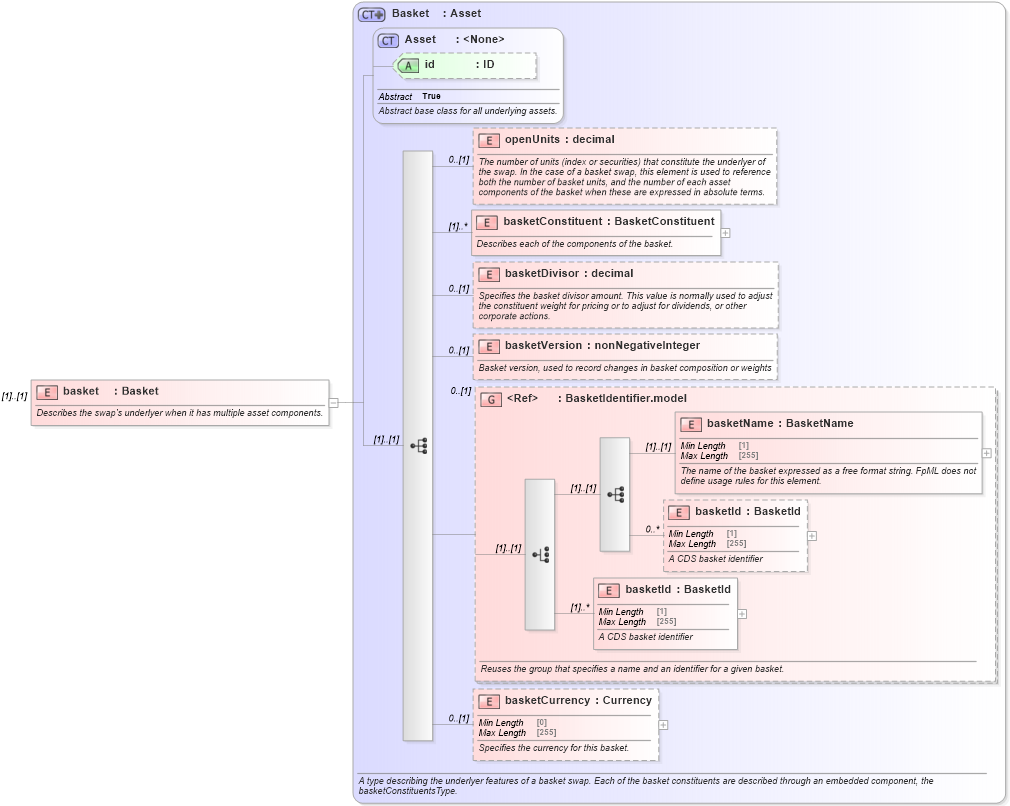
Task: Collapse the basket element via its minus box
Action: (x=334, y=403)
